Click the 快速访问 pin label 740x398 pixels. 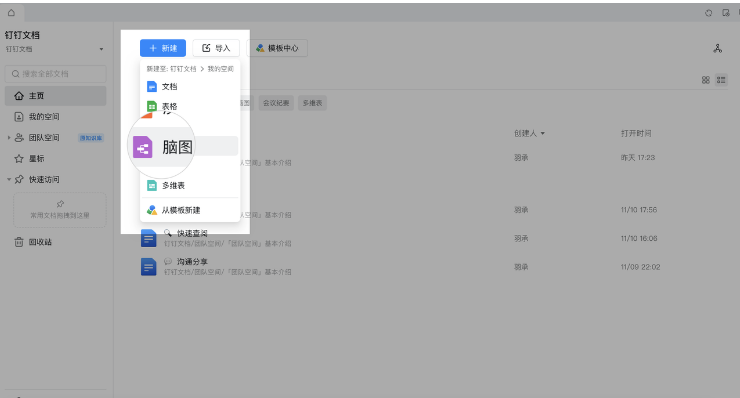[x=44, y=179]
